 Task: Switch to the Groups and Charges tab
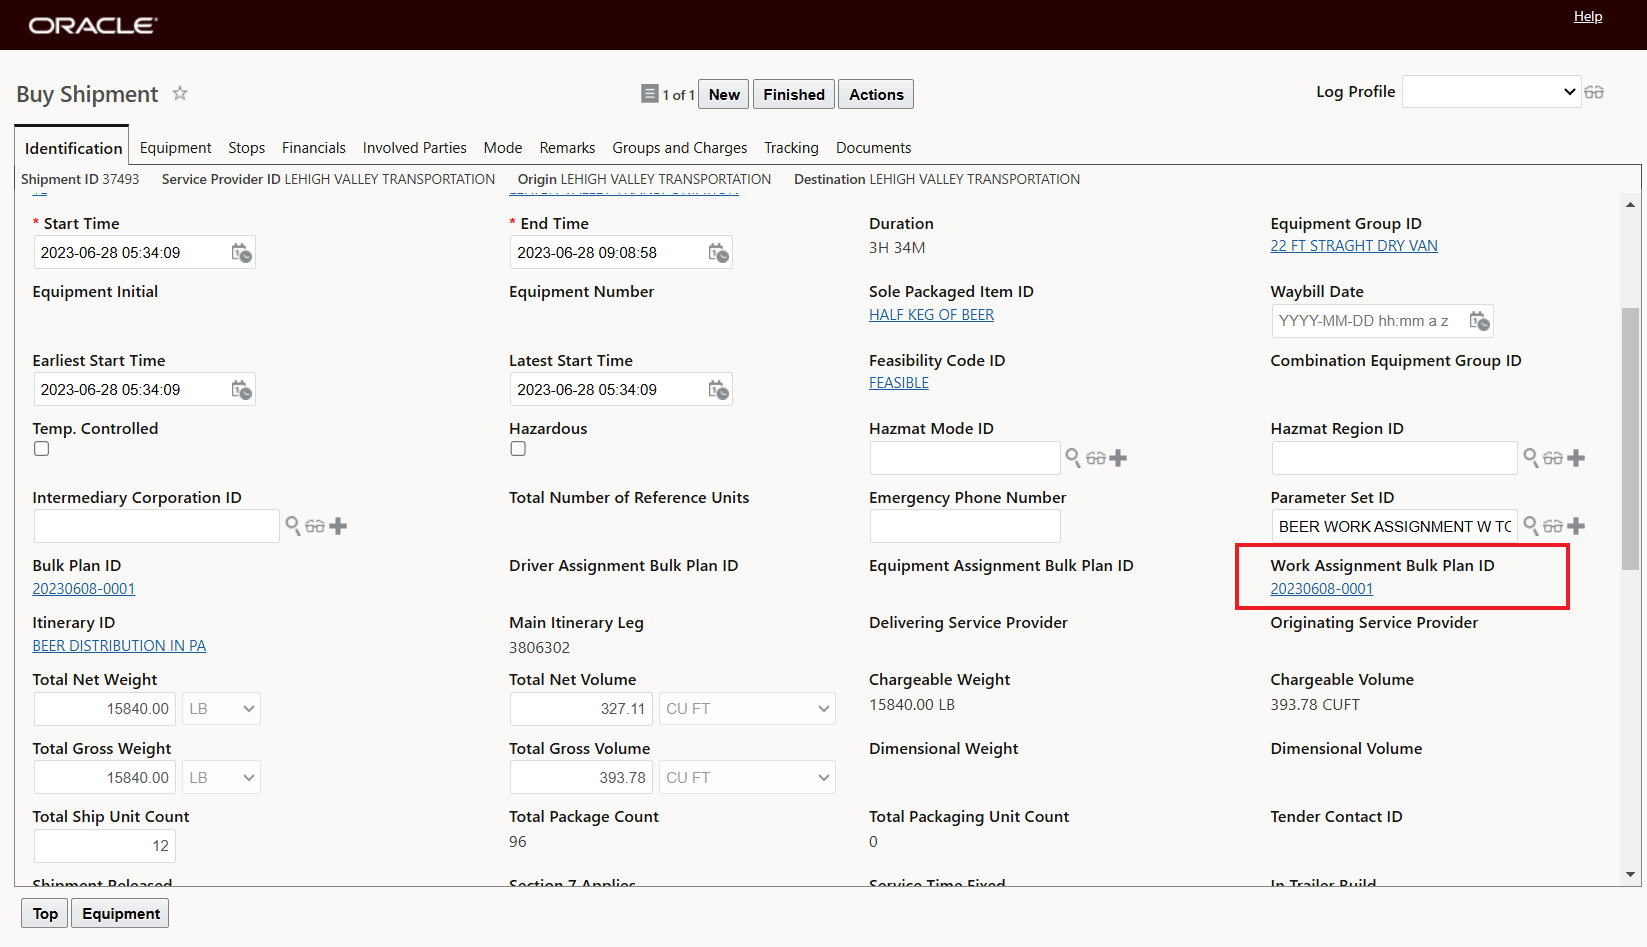[x=680, y=148]
